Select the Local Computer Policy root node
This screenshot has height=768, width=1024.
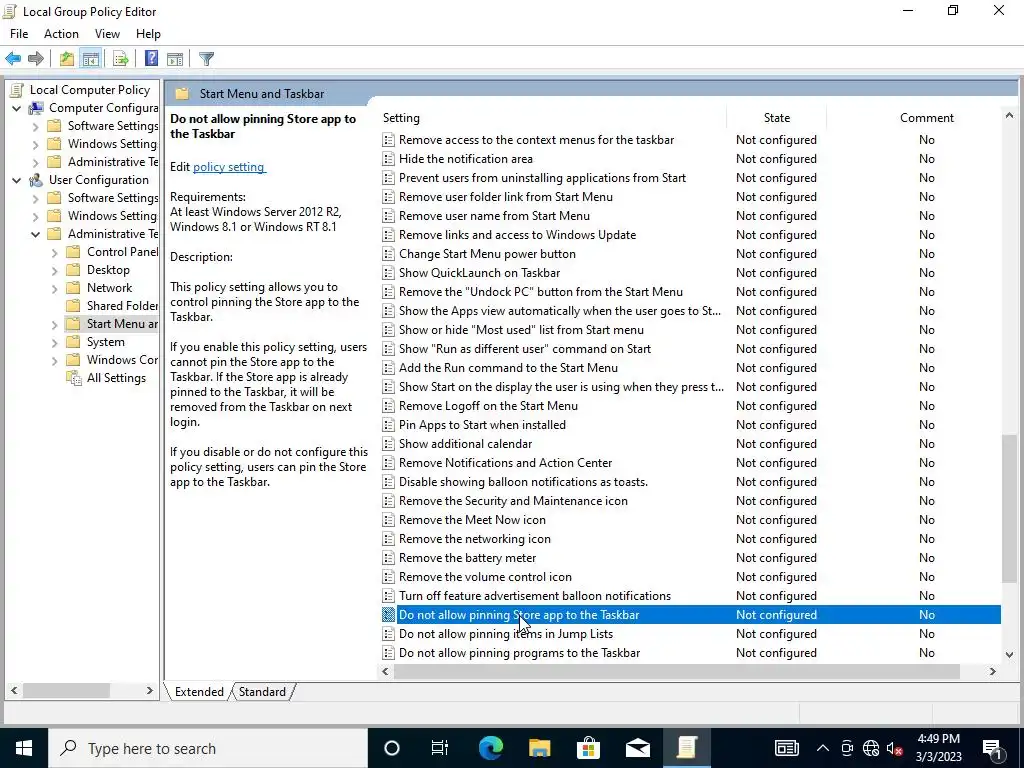[89, 89]
